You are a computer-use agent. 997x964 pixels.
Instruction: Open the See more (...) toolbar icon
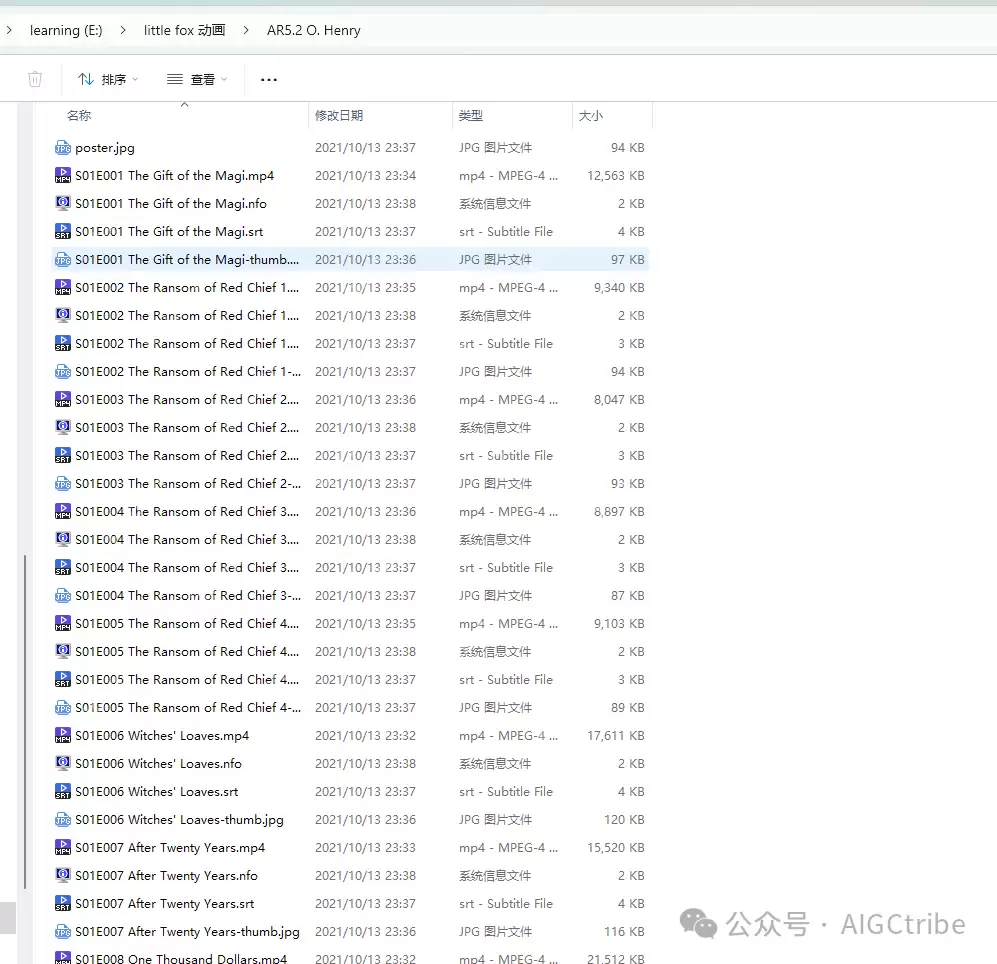268,79
